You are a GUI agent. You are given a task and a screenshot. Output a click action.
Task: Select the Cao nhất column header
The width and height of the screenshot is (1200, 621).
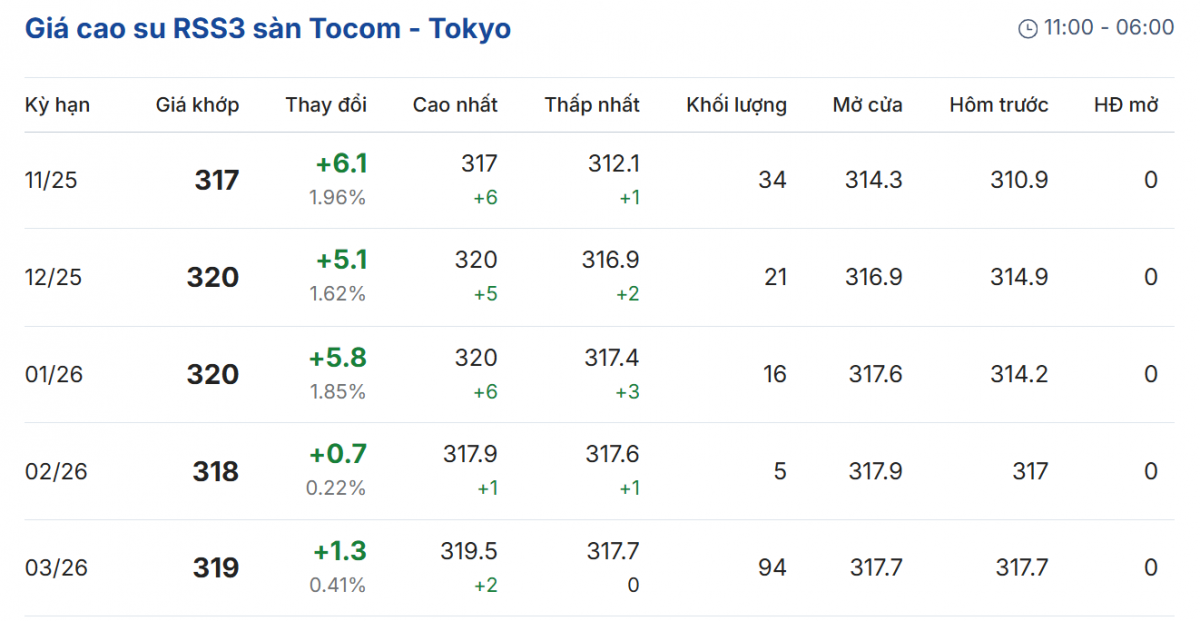tap(455, 105)
